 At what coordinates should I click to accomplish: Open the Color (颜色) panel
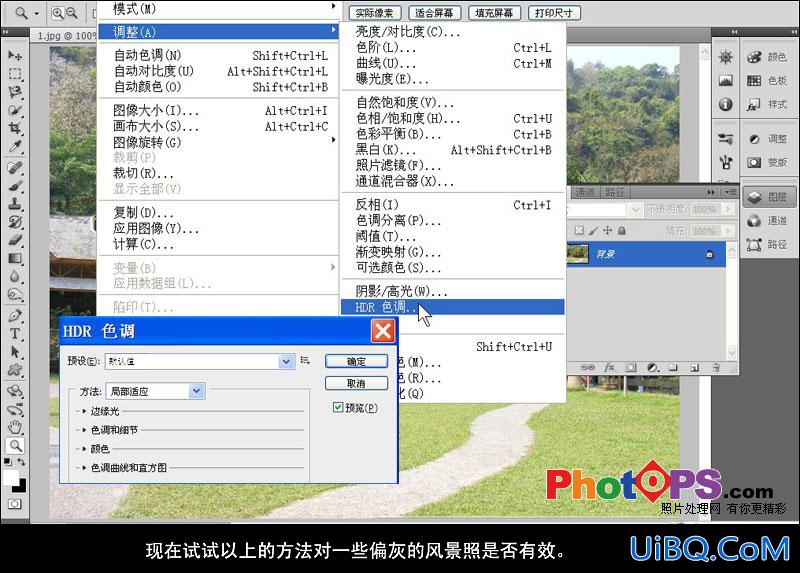pyautogui.click(x=768, y=57)
